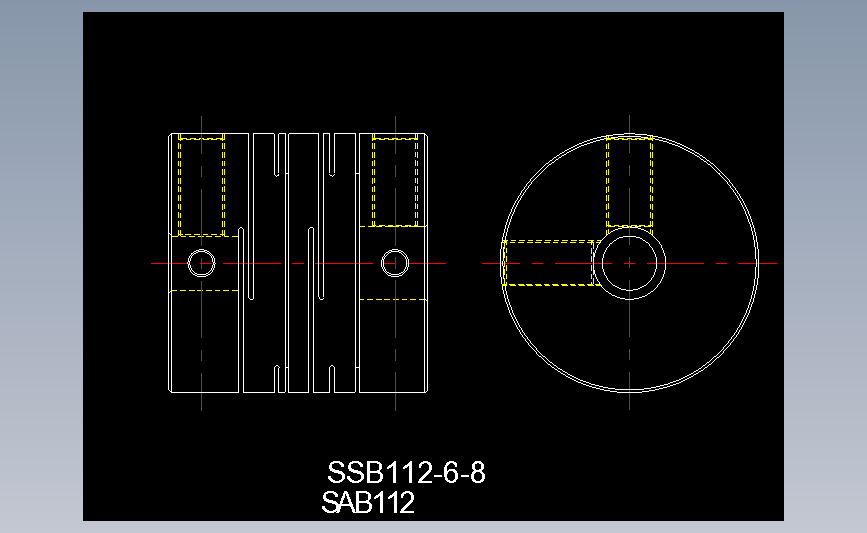Click the SSB112-6-8 part label

406,473
